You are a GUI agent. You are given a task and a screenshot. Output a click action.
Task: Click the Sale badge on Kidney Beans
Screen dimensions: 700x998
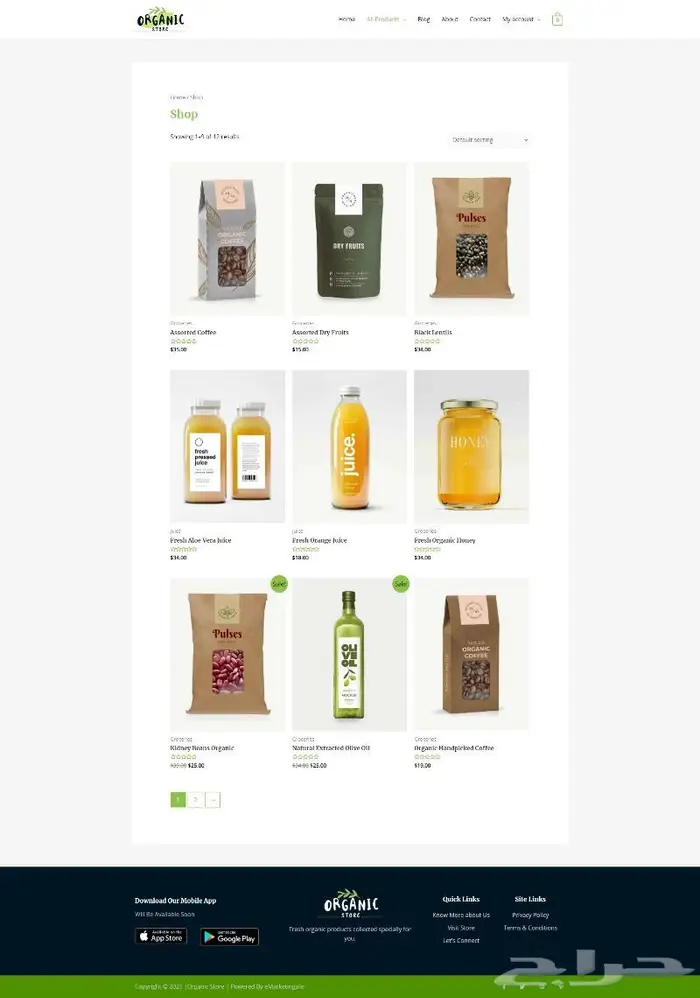279,583
